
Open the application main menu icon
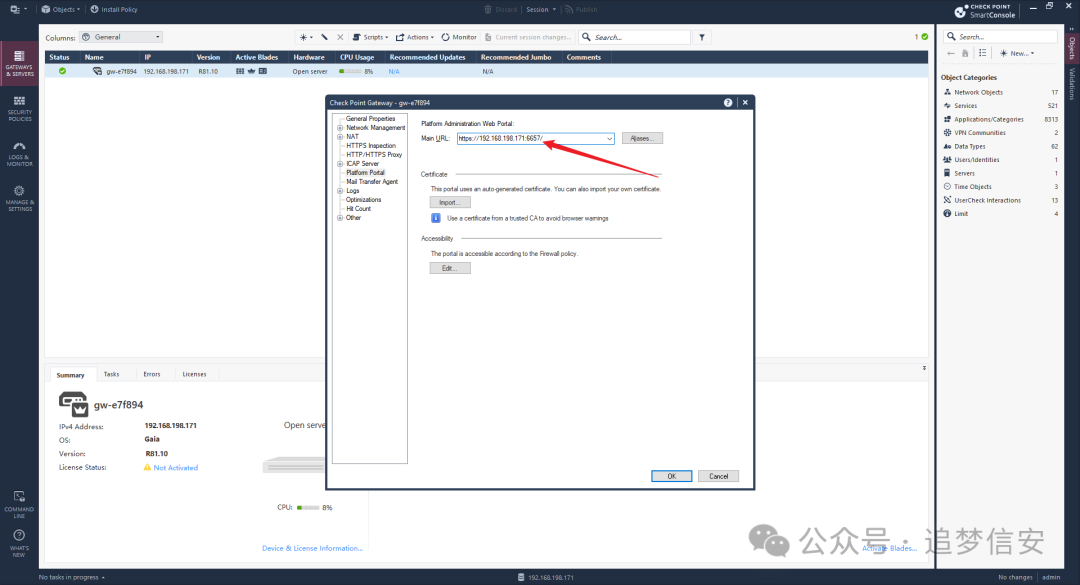(x=18, y=10)
